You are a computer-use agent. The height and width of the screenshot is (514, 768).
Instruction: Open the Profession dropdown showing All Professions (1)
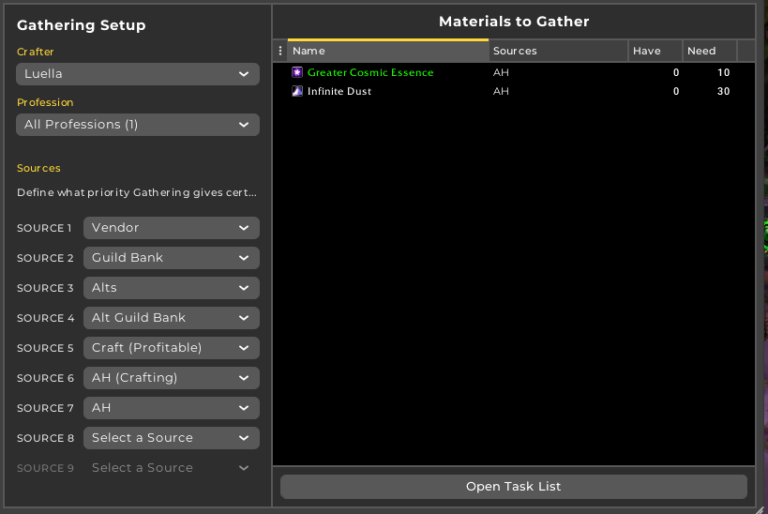click(x=138, y=124)
